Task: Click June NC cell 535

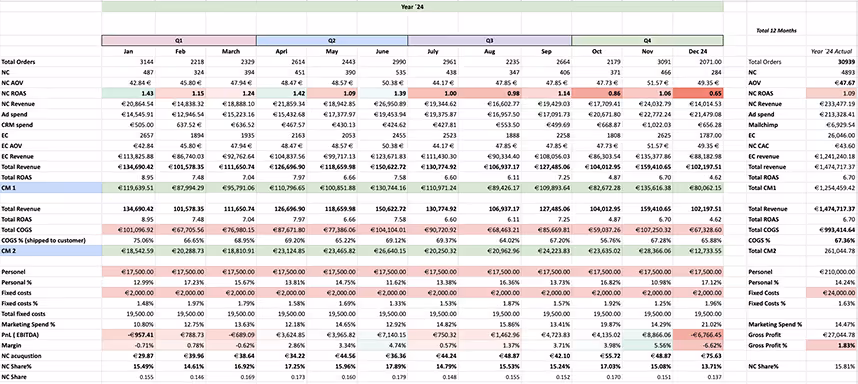Action: pyautogui.click(x=400, y=72)
